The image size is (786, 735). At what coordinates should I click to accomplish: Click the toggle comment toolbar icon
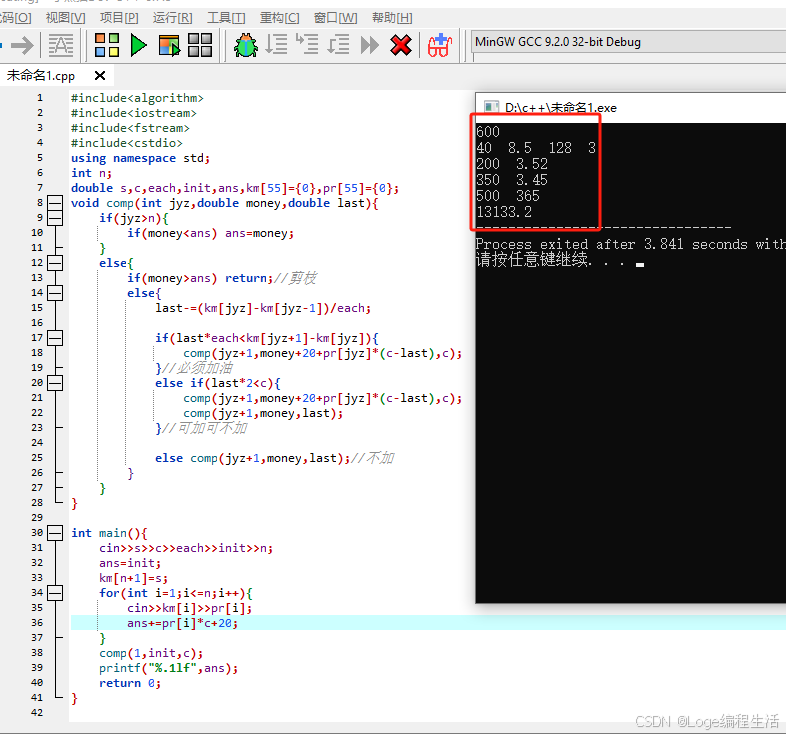click(x=61, y=45)
